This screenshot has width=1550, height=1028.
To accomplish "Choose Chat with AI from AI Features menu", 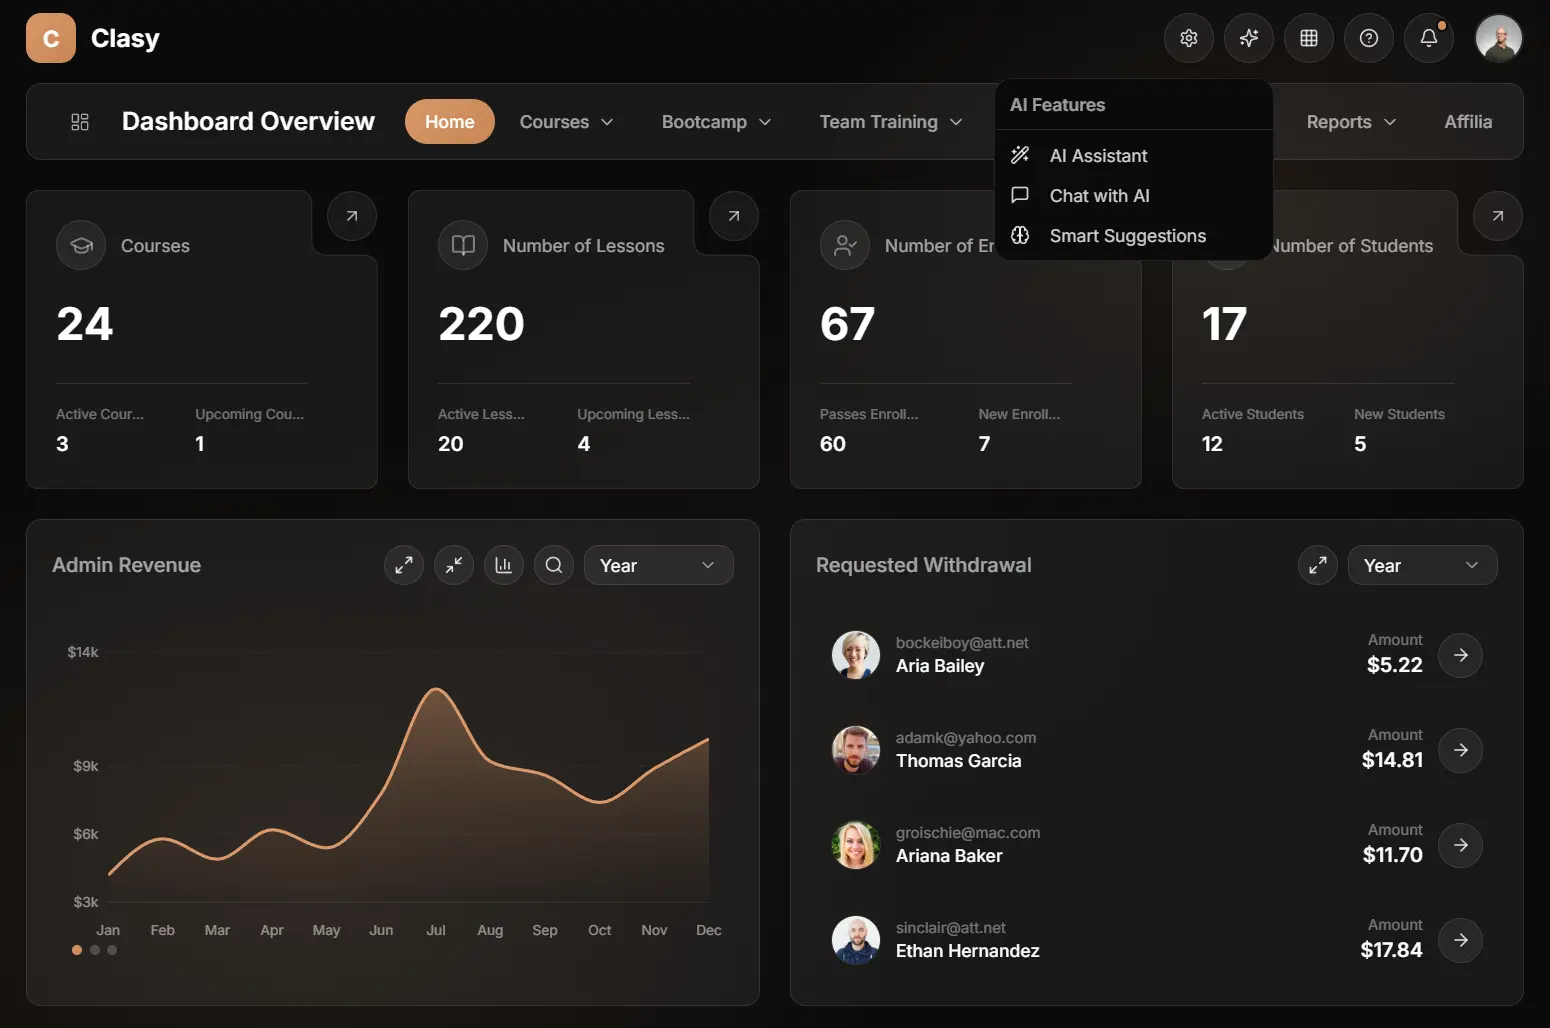I will [x=1099, y=195].
